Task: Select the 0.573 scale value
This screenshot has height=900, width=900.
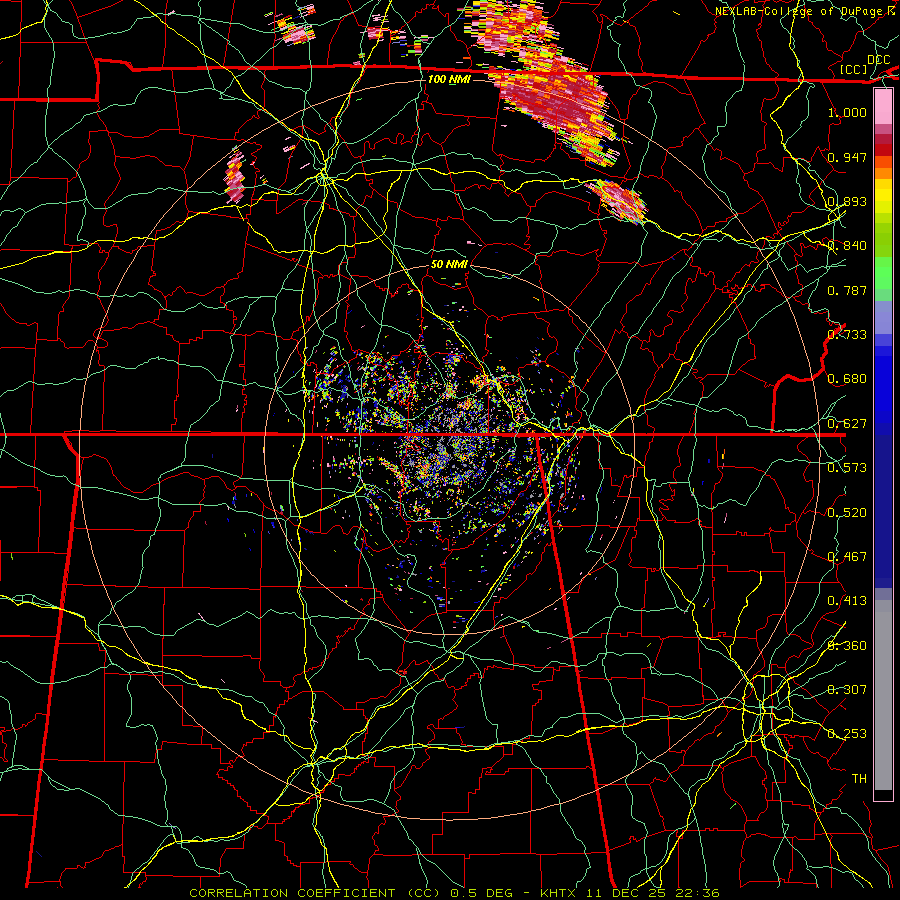Action: [847, 467]
